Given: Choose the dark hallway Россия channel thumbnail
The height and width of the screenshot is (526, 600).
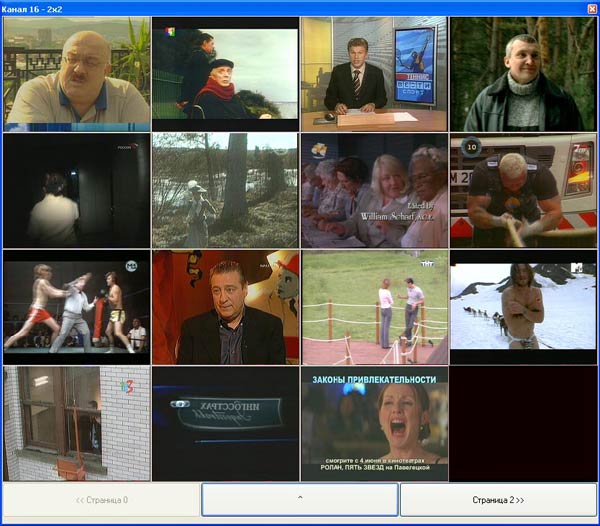Looking at the screenshot, I should pos(77,191).
